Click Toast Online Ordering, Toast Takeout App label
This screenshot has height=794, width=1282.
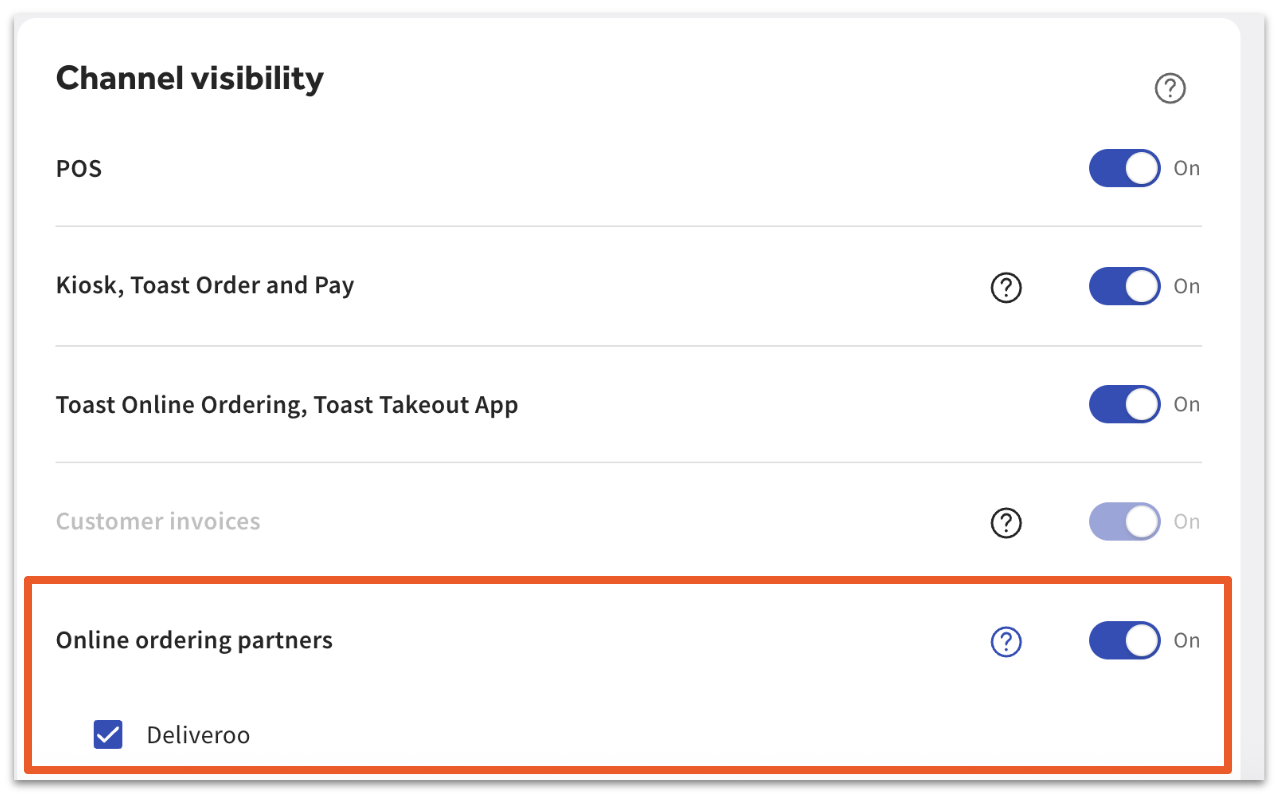287,405
